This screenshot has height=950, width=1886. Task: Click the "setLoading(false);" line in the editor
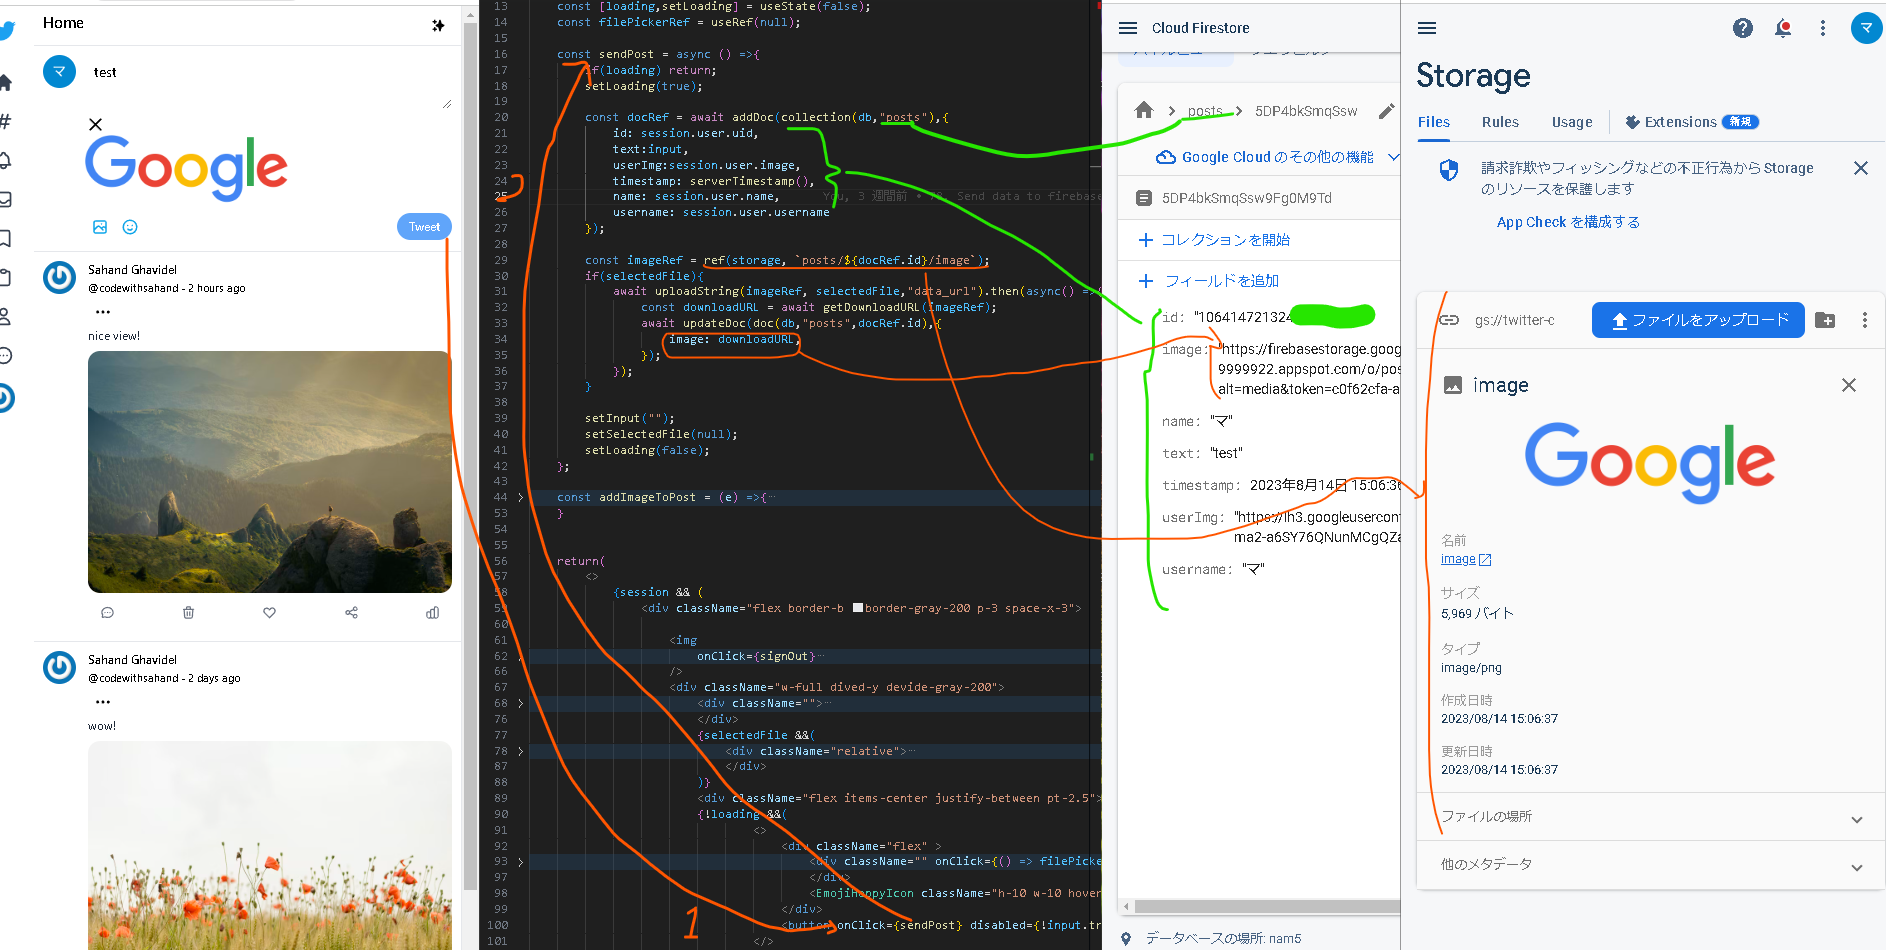647,450
